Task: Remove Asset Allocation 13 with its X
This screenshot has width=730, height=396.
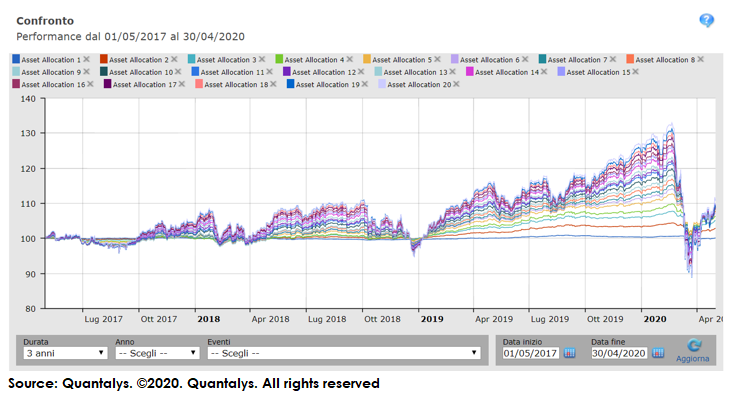Action: (x=453, y=72)
